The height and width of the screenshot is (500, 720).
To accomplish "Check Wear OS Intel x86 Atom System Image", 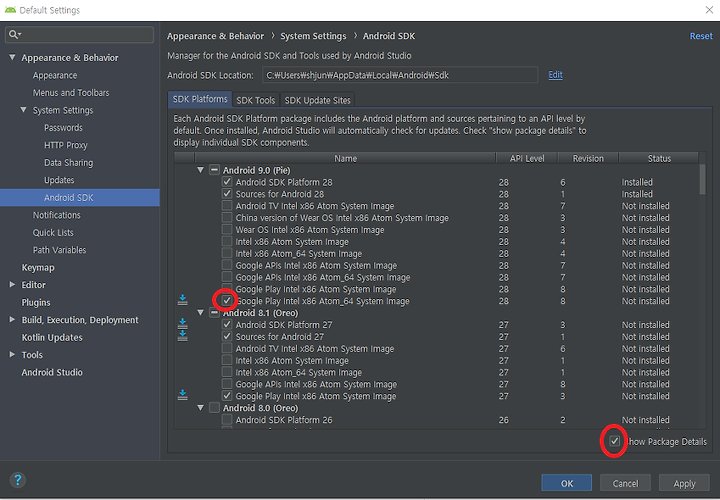I will click(227, 230).
